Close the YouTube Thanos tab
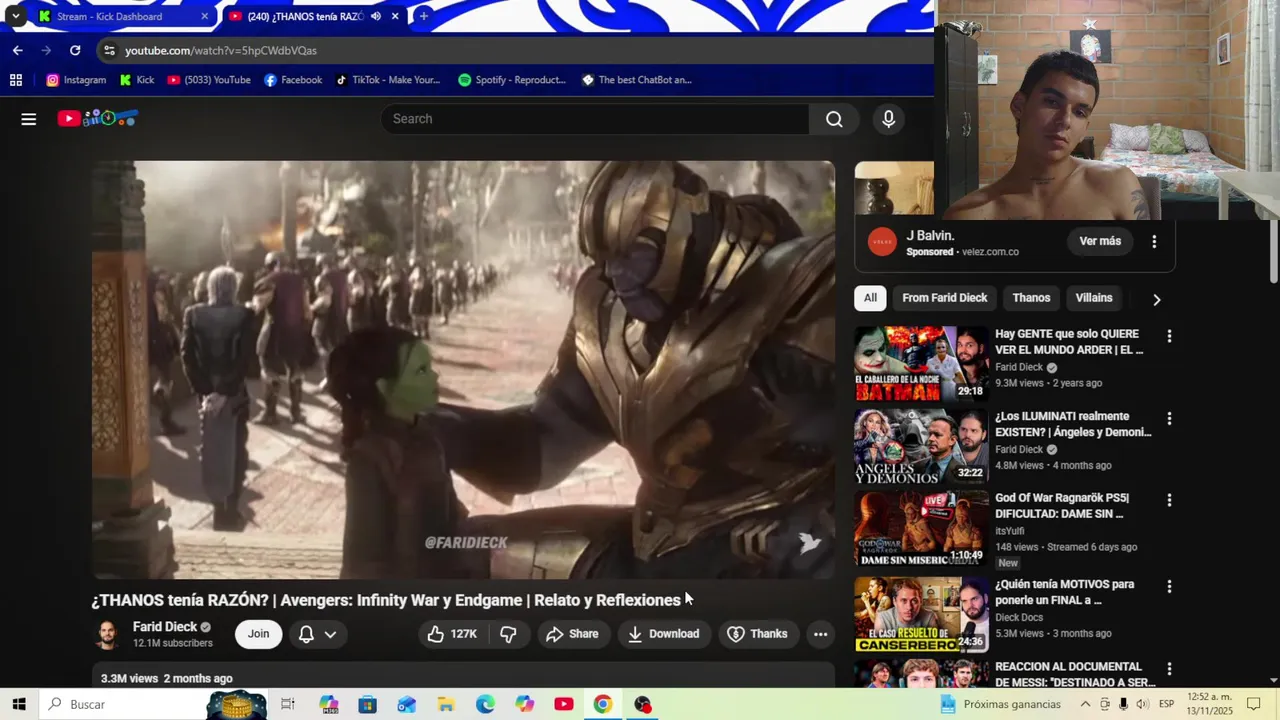This screenshot has height=720, width=1280. [396, 16]
